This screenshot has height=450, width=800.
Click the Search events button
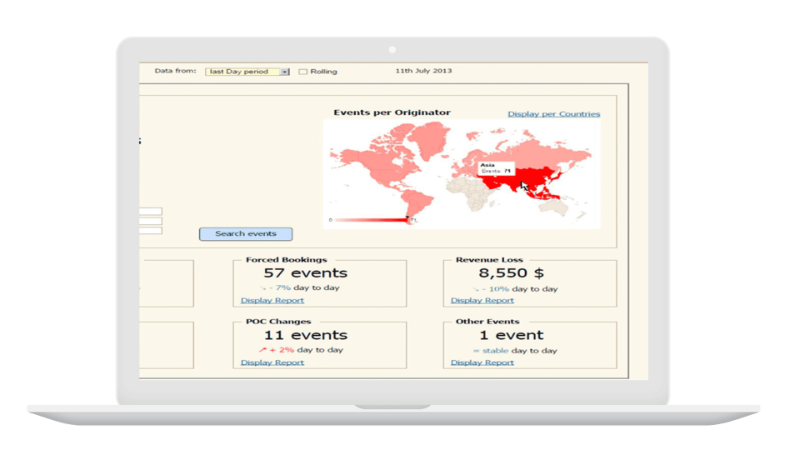coord(245,234)
